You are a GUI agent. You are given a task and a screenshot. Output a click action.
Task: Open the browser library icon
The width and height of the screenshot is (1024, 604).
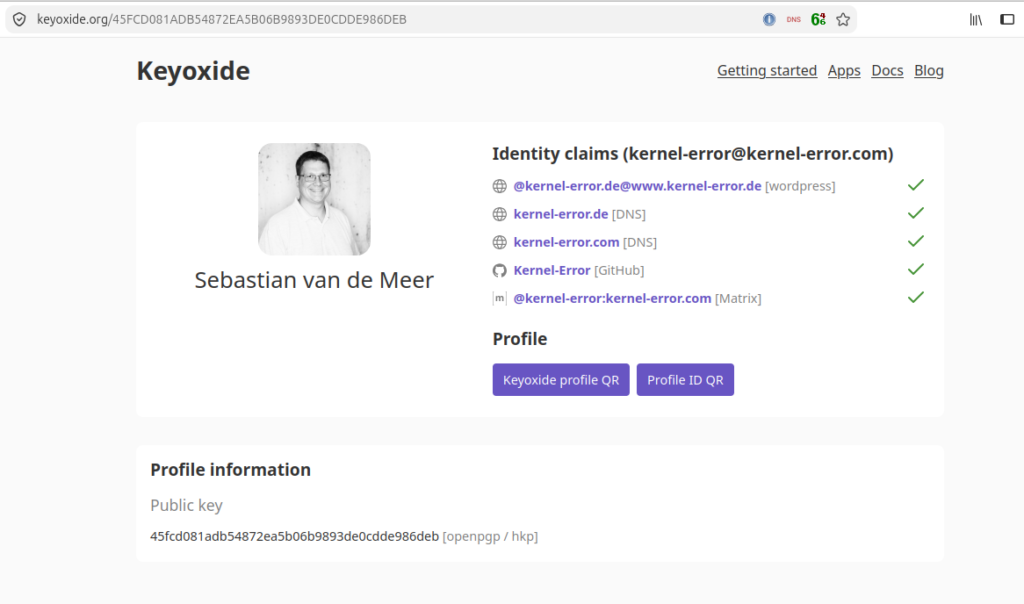click(x=976, y=20)
